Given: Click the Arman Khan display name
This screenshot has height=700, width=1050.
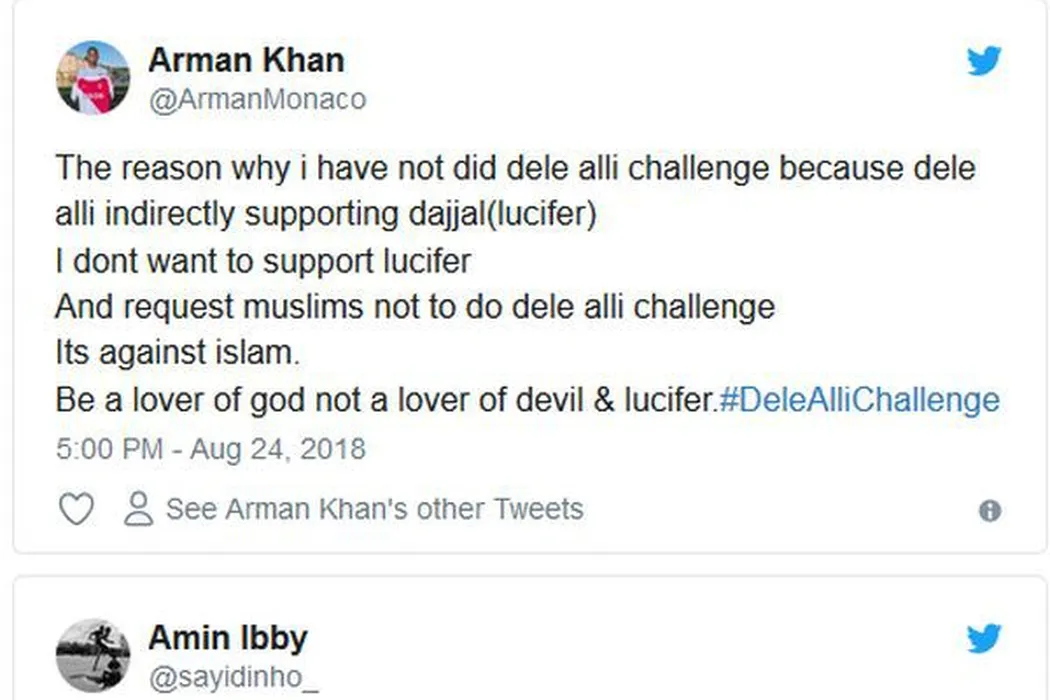Looking at the screenshot, I should click(246, 60).
